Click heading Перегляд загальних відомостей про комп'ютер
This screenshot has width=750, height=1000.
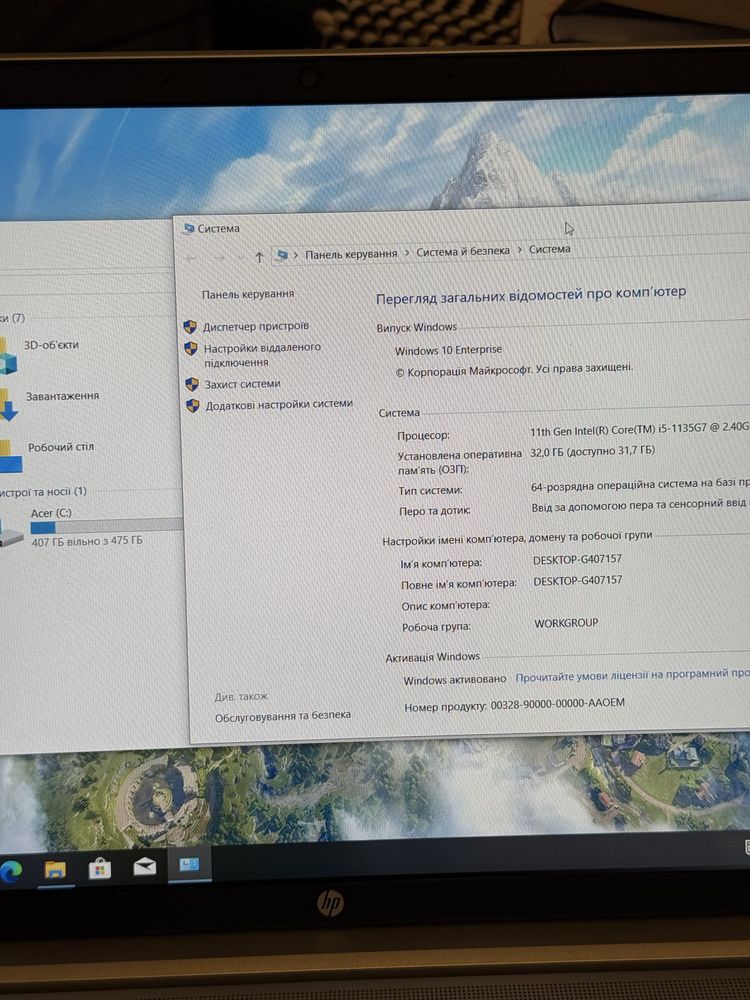pyautogui.click(x=531, y=295)
